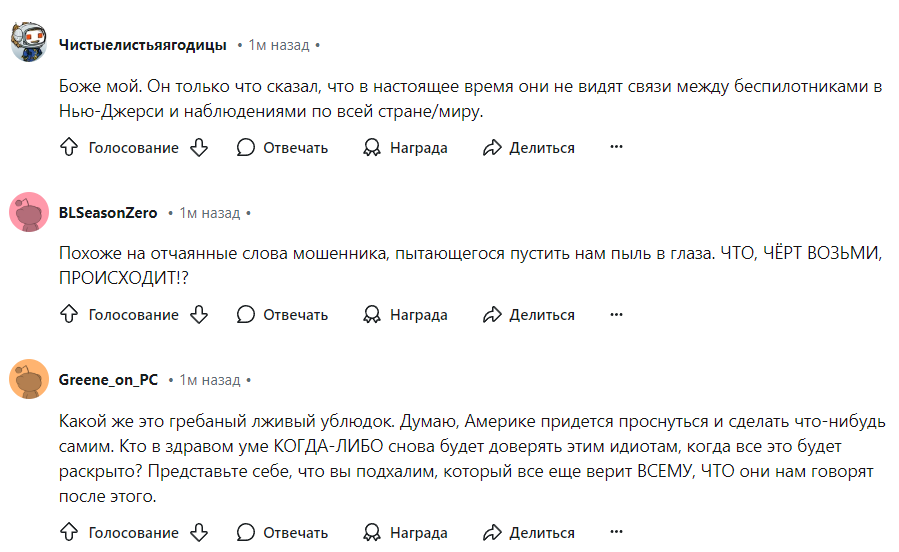Upvote the Greene_on_PC comment
The image size is (899, 552).
point(69,532)
